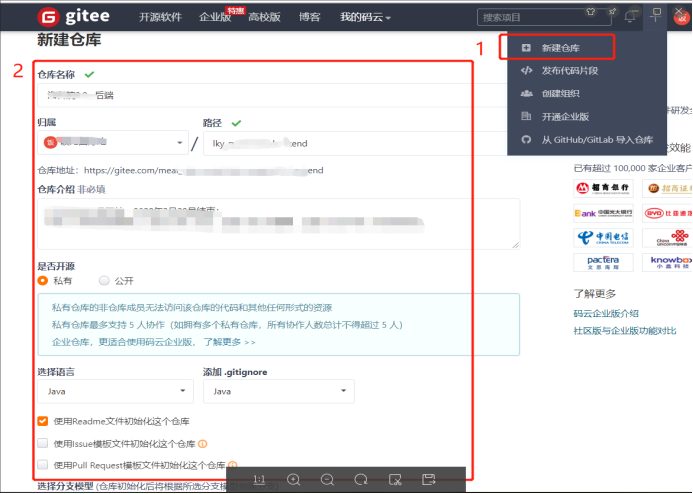Image resolution: width=693 pixels, height=494 pixels.
Task: Choose 开通企业版 from the dropdown menu
Action: 586,116
